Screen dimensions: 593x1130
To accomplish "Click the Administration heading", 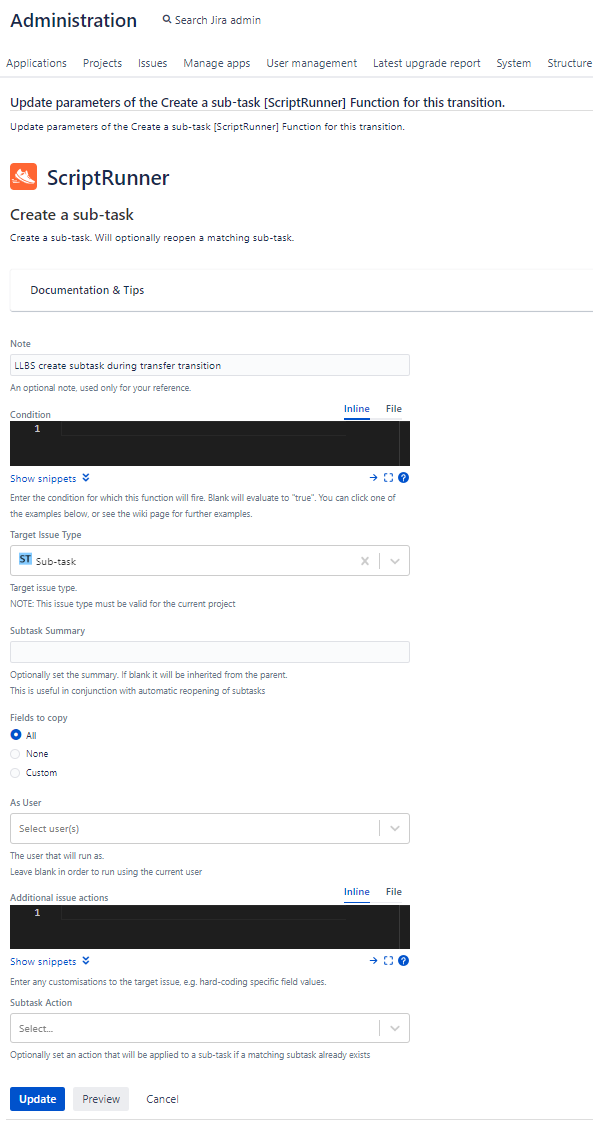I will click(x=73, y=20).
